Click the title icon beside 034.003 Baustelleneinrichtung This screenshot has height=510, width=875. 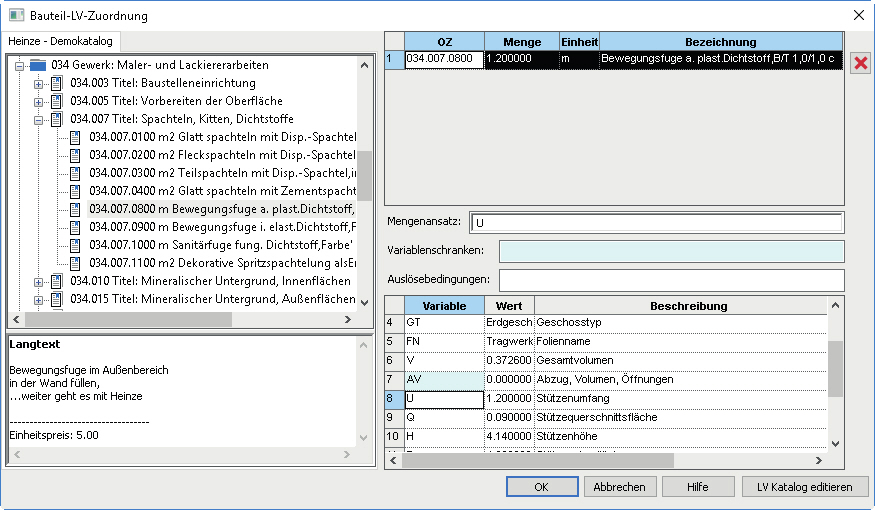click(x=56, y=84)
